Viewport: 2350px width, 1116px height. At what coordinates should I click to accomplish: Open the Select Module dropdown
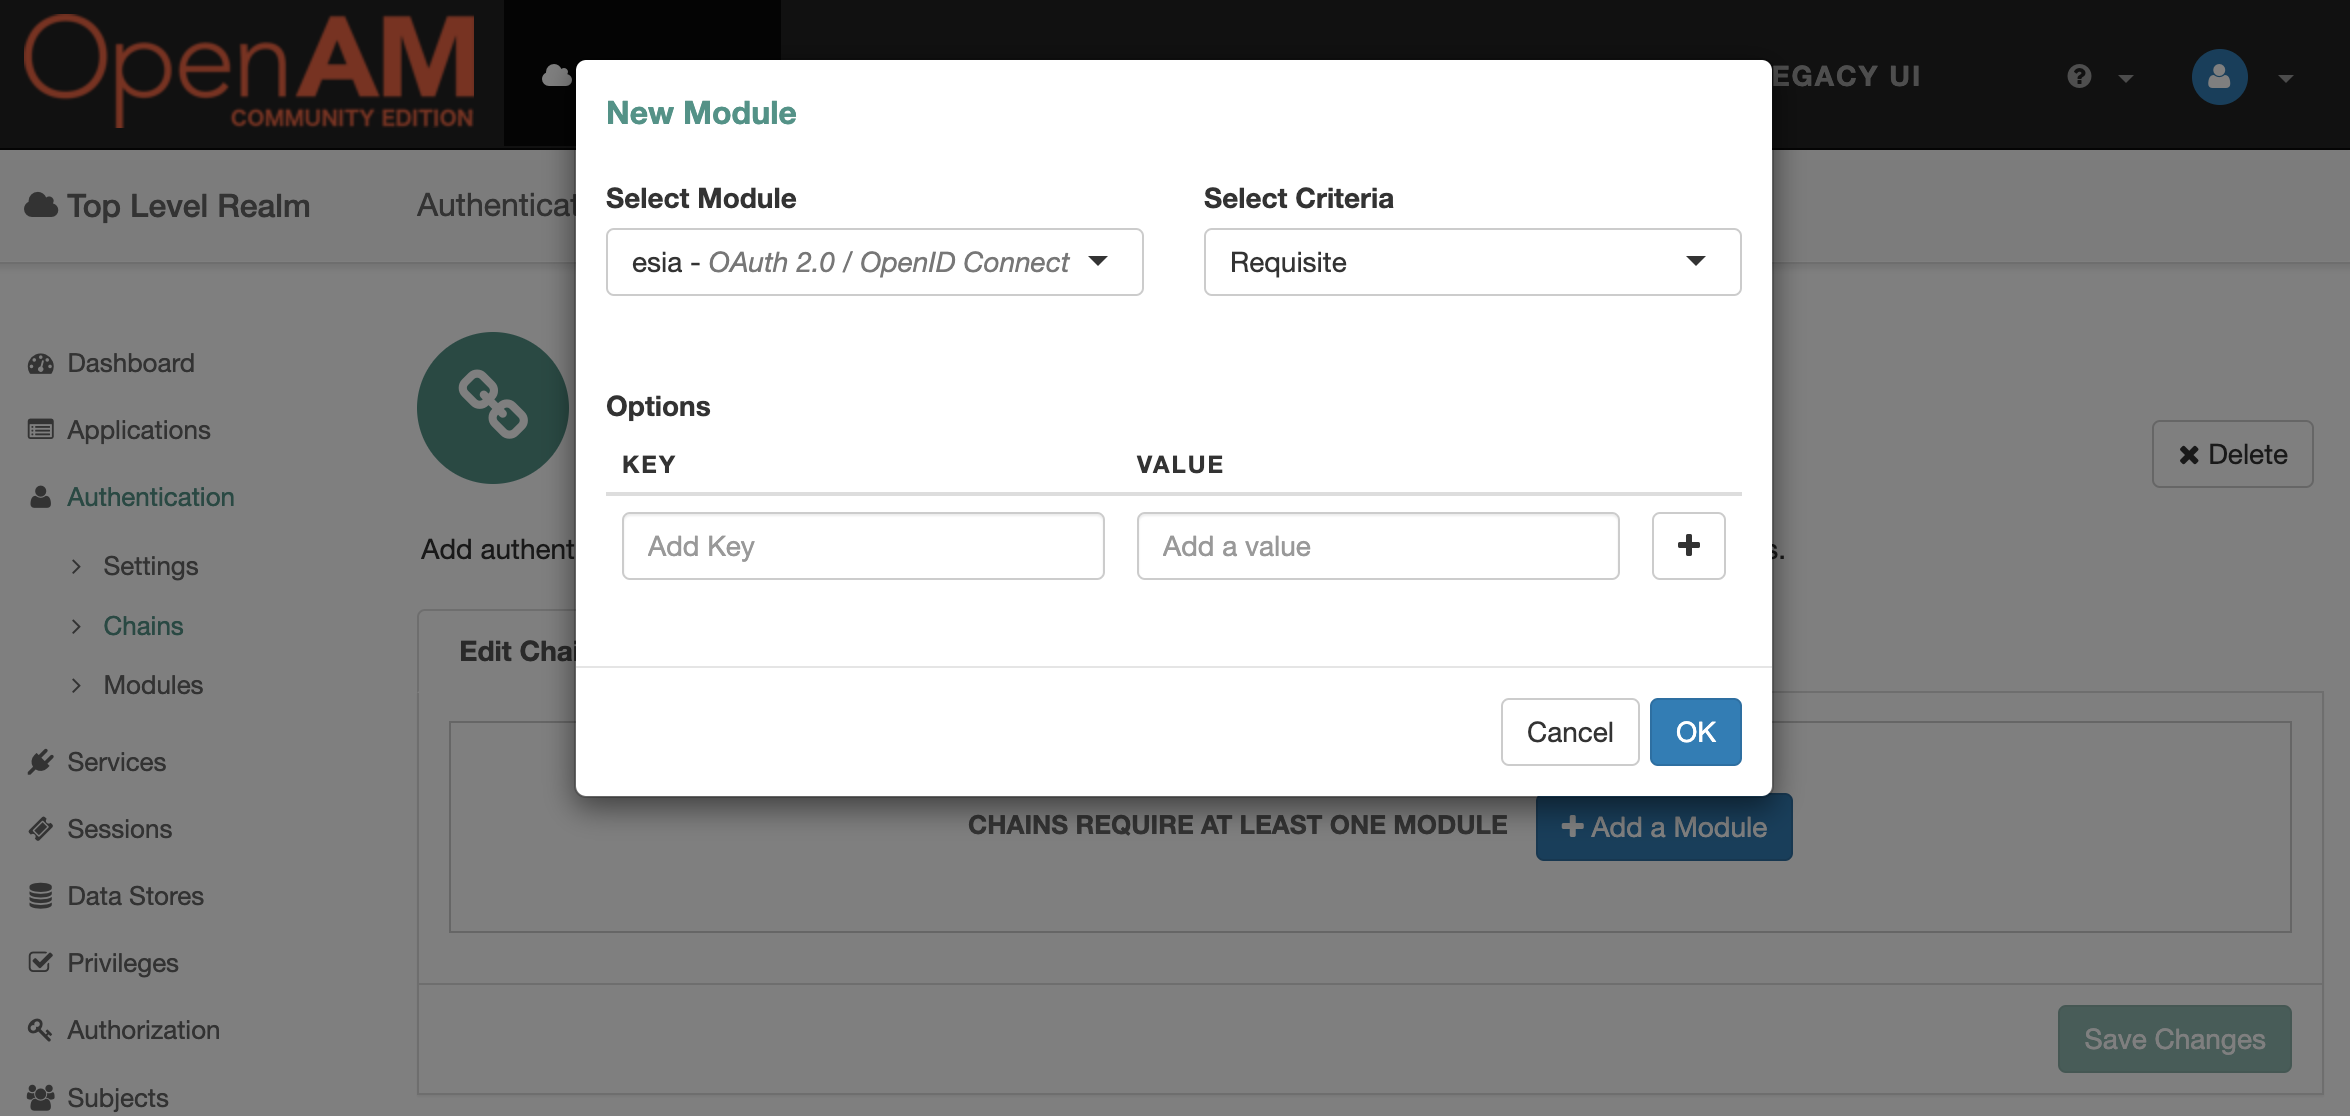[874, 262]
